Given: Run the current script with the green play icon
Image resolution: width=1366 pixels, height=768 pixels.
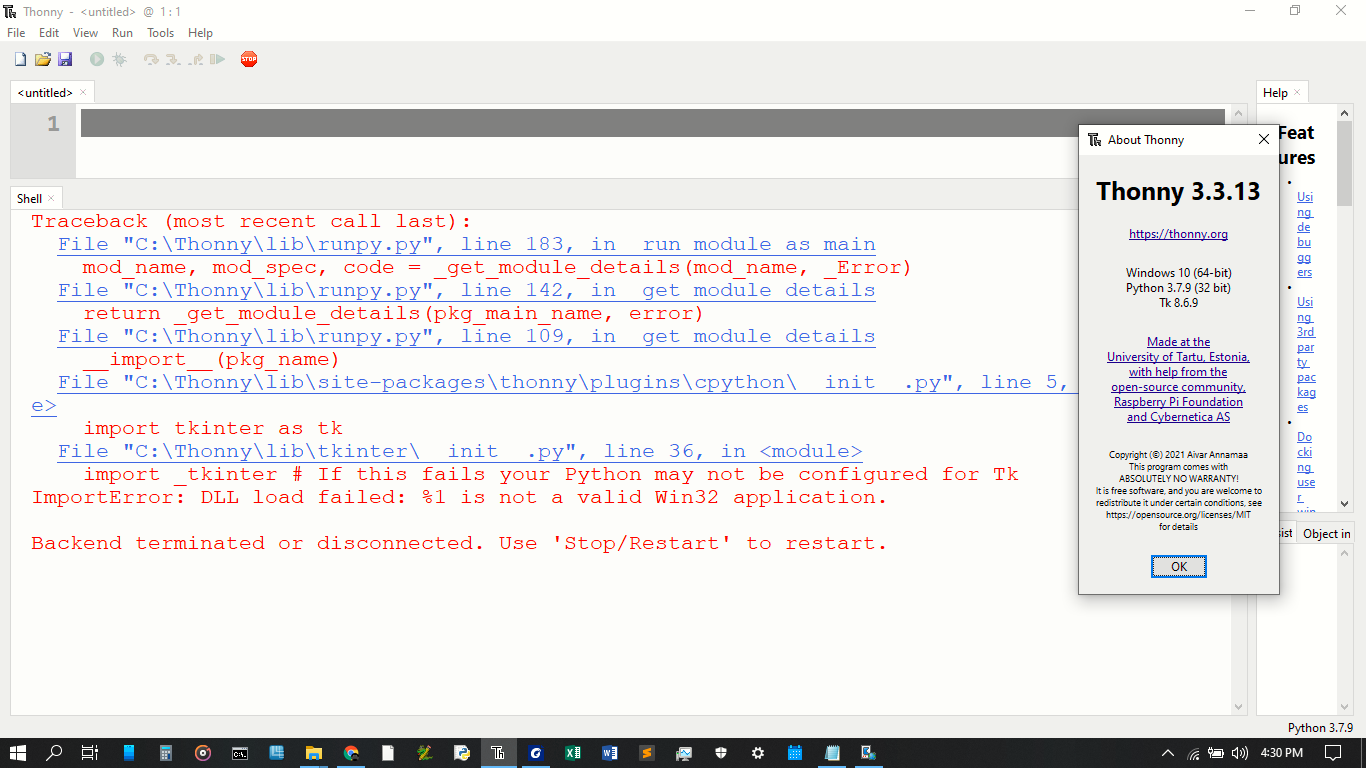Looking at the screenshot, I should [x=96, y=59].
